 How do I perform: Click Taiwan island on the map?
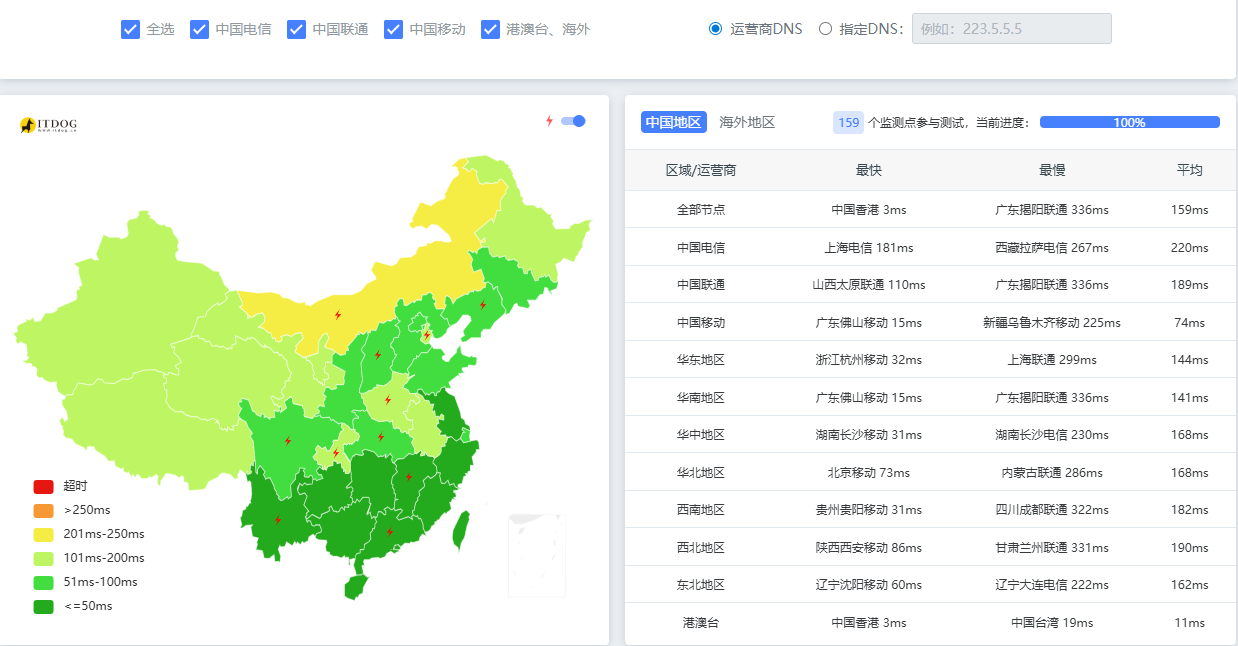tap(461, 530)
